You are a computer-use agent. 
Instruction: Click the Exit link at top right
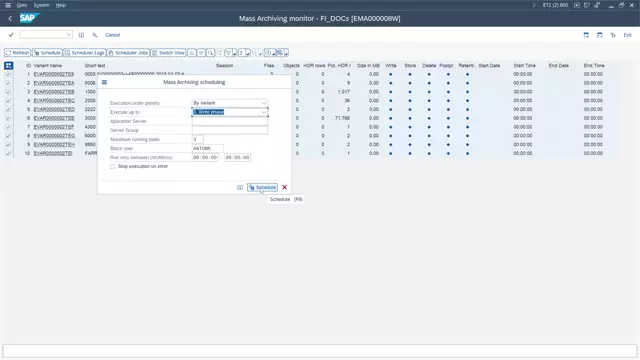(627, 35)
